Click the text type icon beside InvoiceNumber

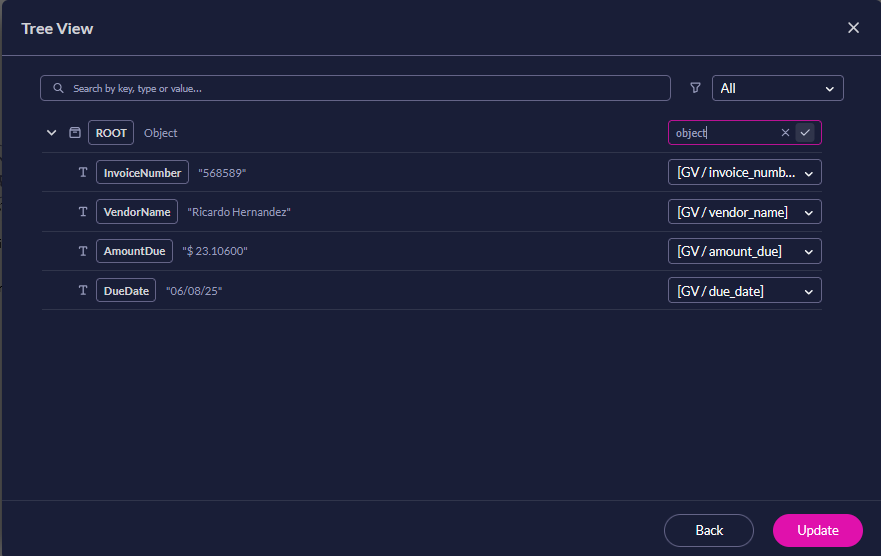click(x=83, y=173)
